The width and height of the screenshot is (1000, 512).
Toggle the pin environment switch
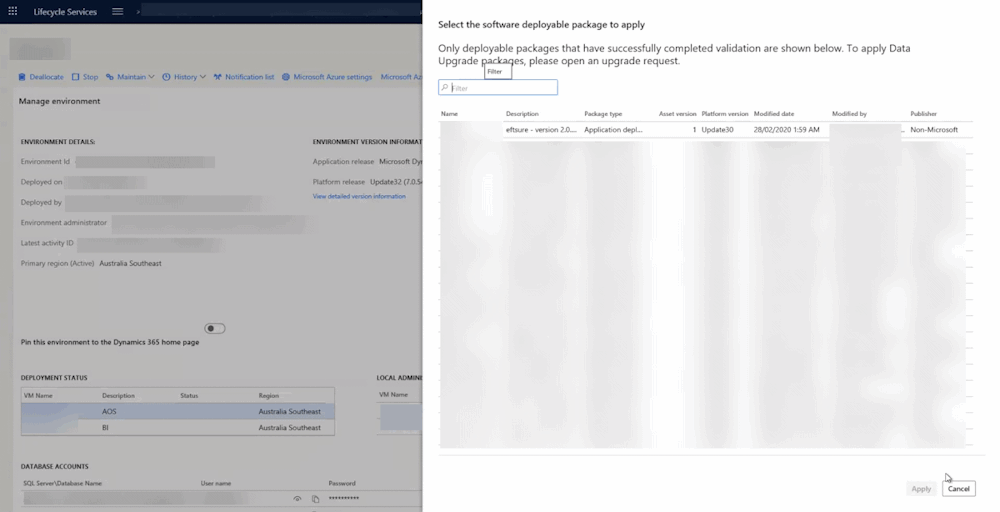click(215, 328)
